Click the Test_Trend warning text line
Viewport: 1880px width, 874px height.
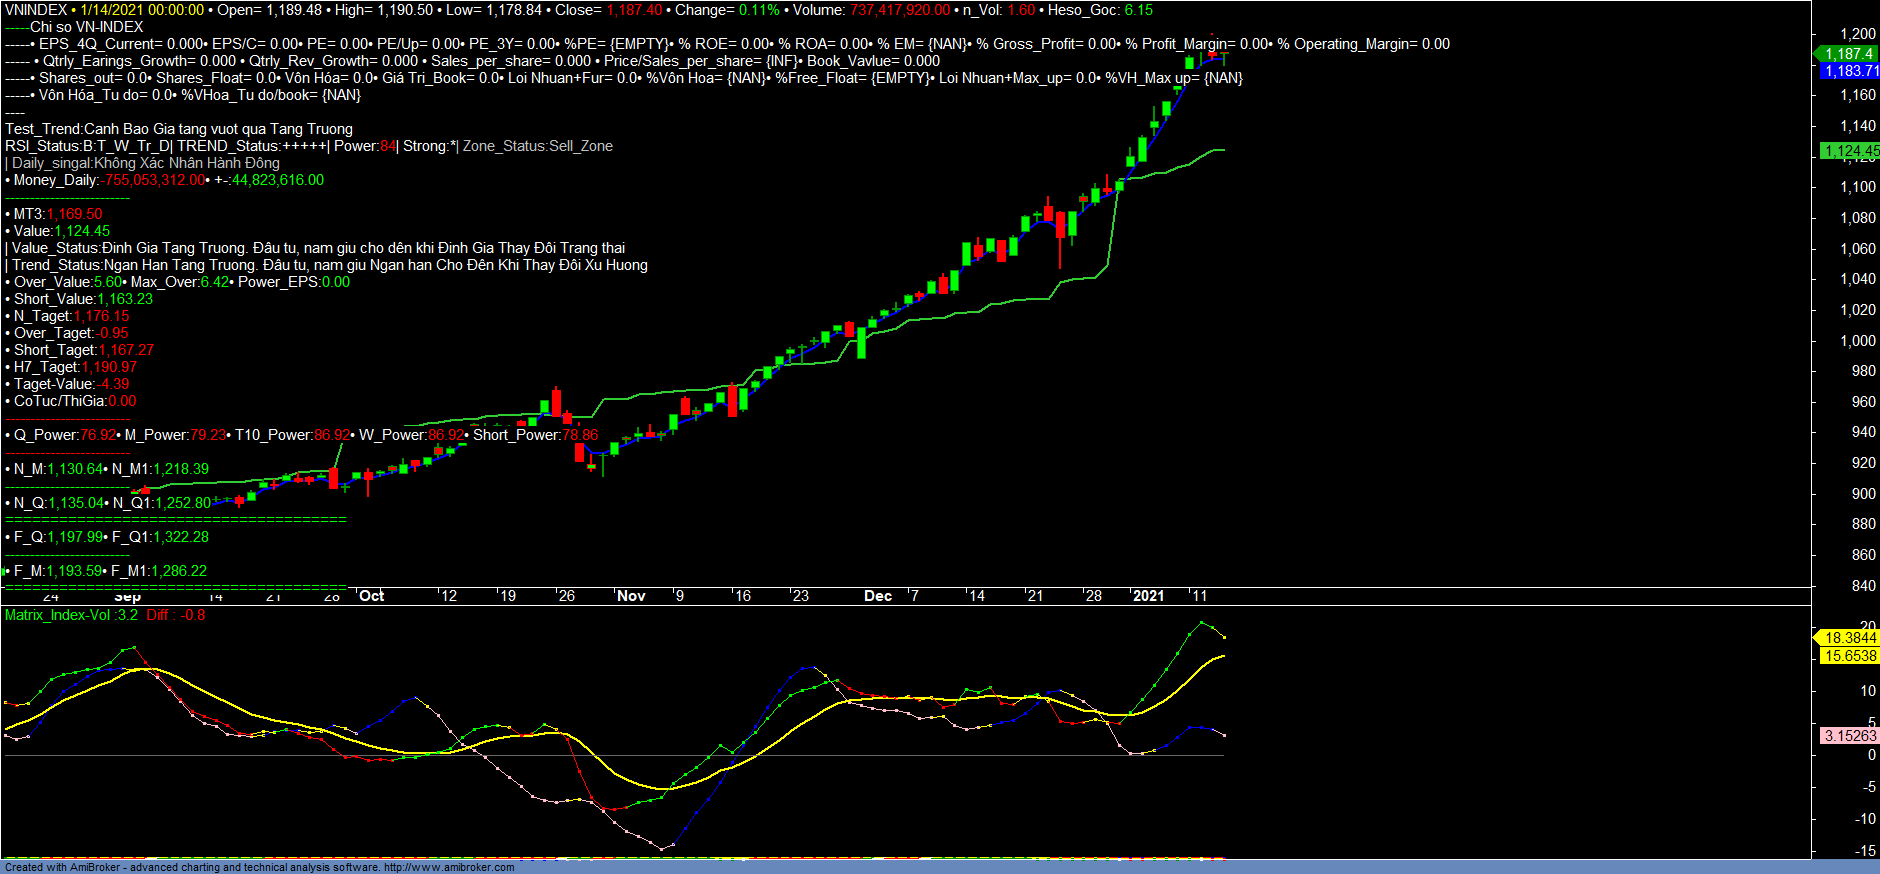coord(179,129)
